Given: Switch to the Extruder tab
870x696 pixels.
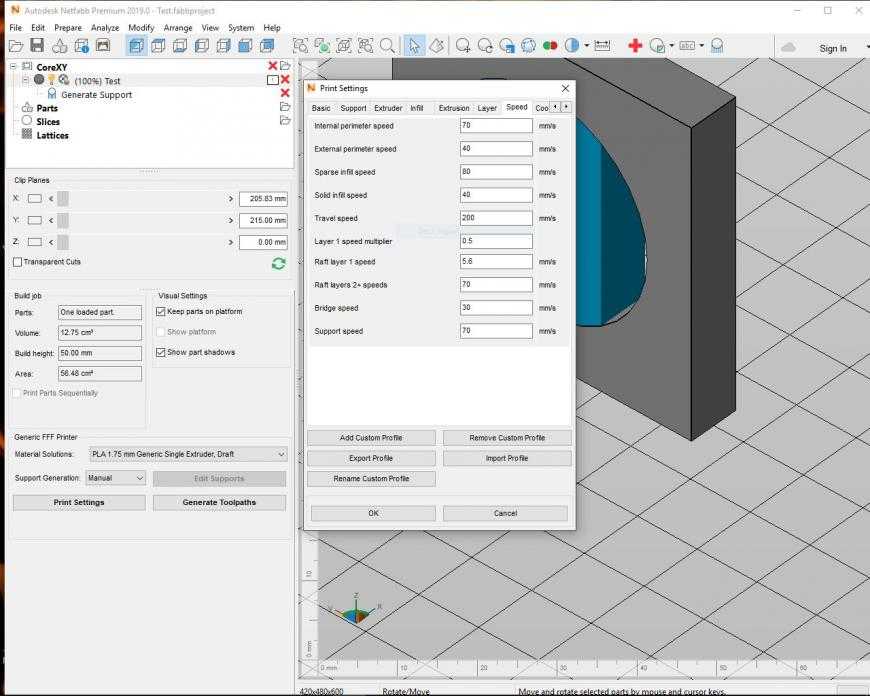Looking at the screenshot, I should pos(388,108).
